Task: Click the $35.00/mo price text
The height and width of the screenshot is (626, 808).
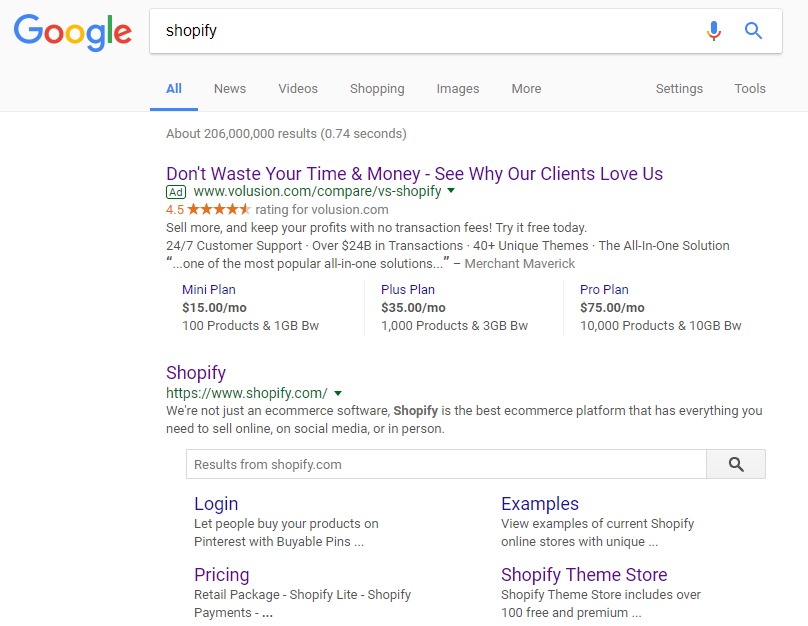Action: (413, 308)
